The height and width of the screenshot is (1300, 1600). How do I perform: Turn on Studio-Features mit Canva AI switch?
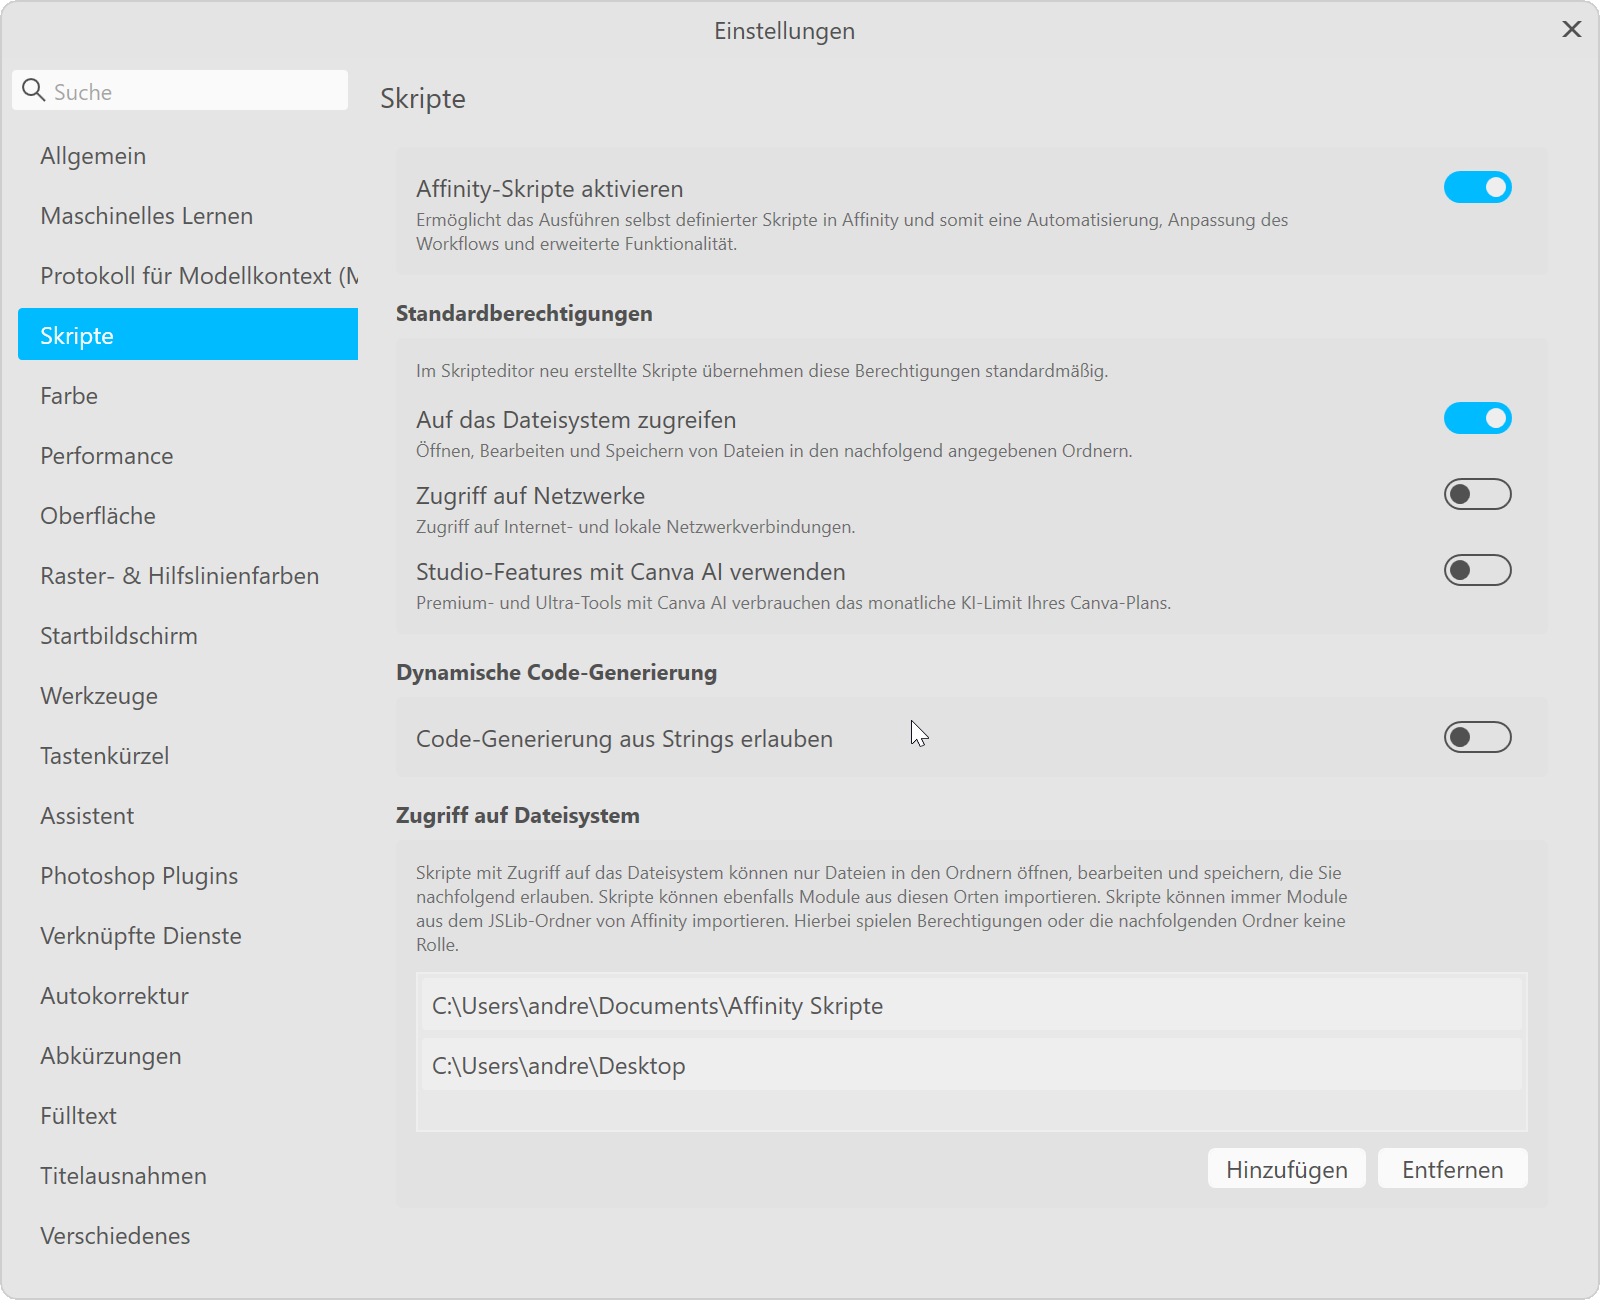[1477, 570]
